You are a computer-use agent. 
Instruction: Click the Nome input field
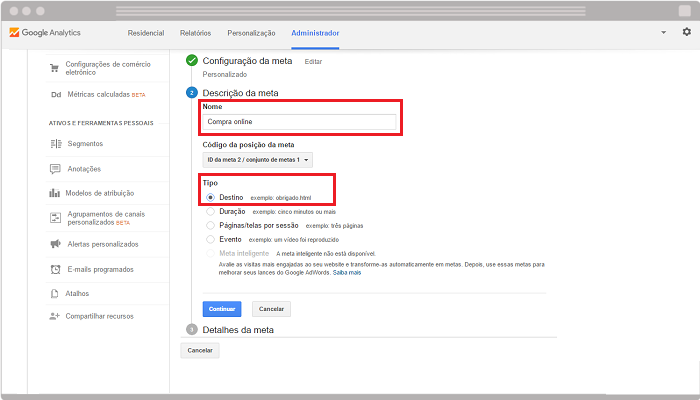coord(299,122)
